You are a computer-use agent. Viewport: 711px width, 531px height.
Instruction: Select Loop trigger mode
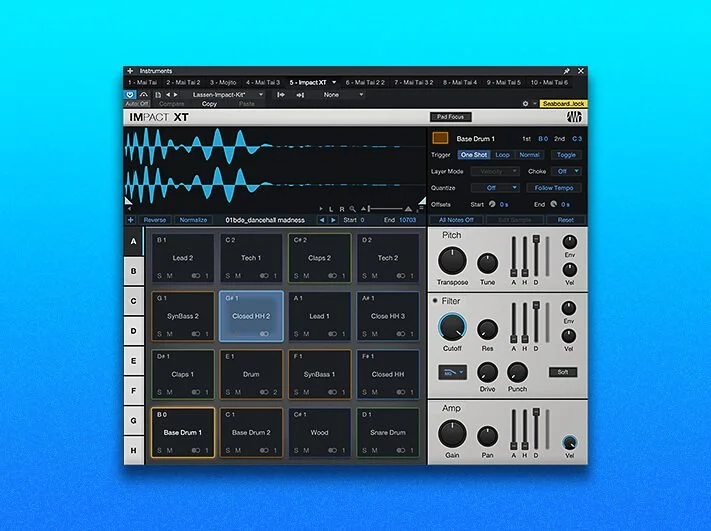point(502,155)
